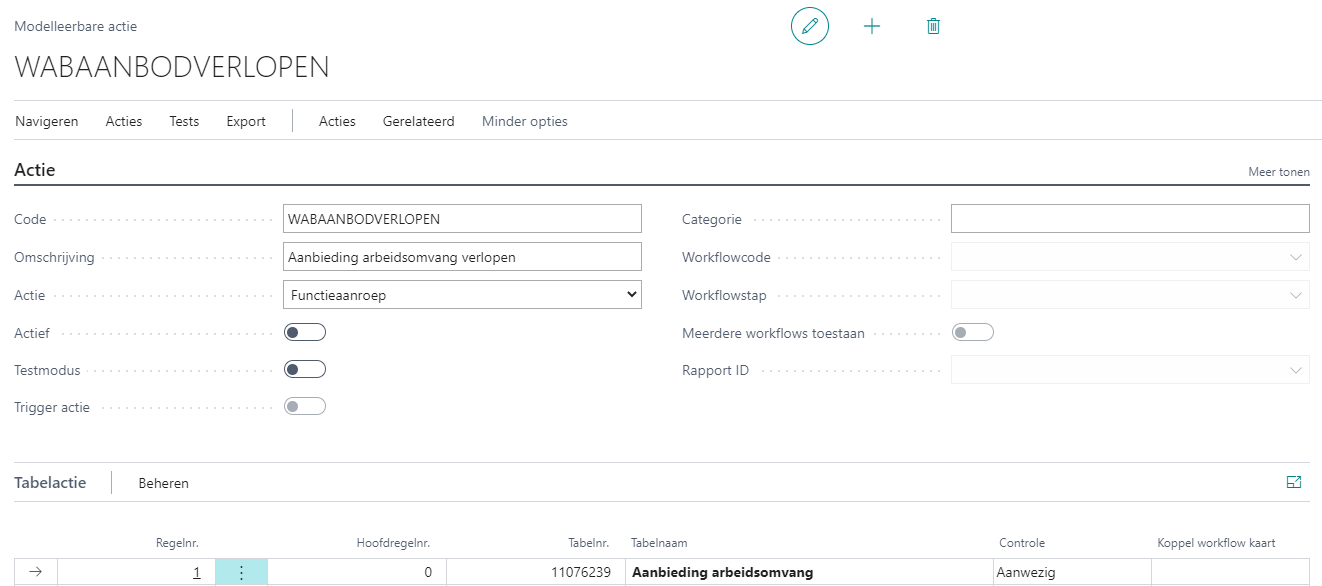Select the row using arrow indicator

pyautogui.click(x=36, y=572)
